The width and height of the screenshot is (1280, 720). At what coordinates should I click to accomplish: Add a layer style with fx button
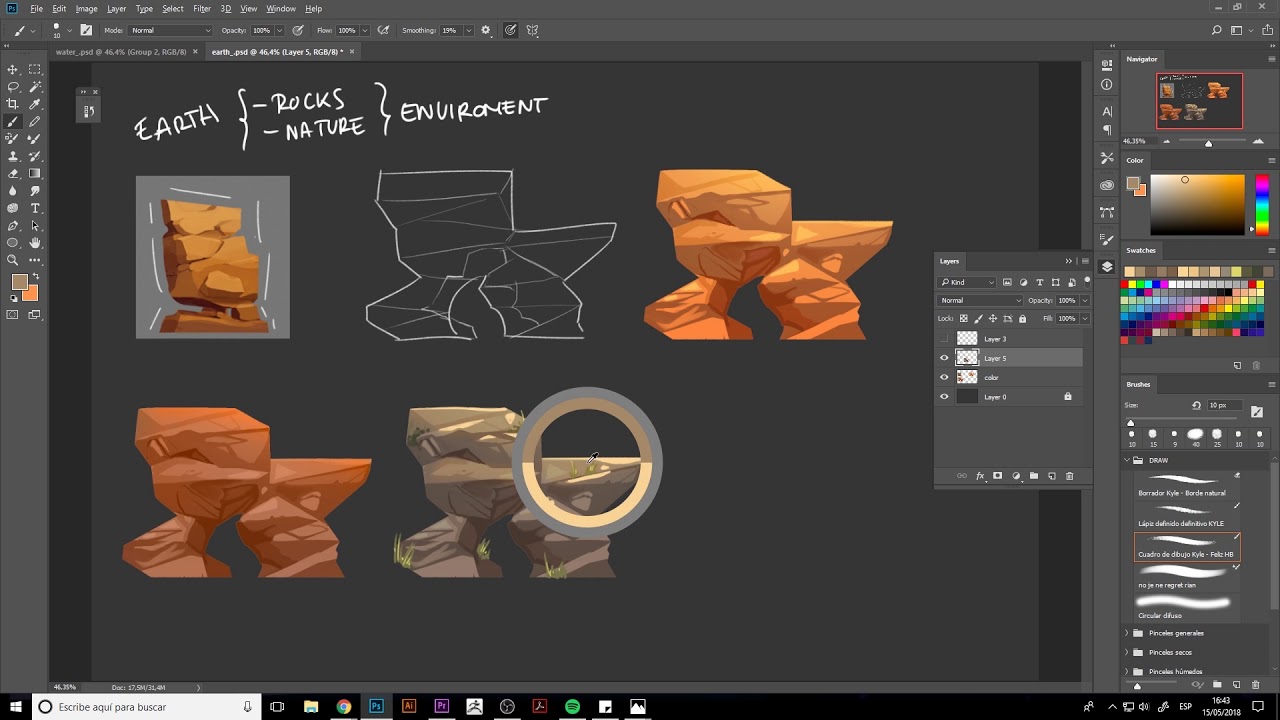pos(980,476)
